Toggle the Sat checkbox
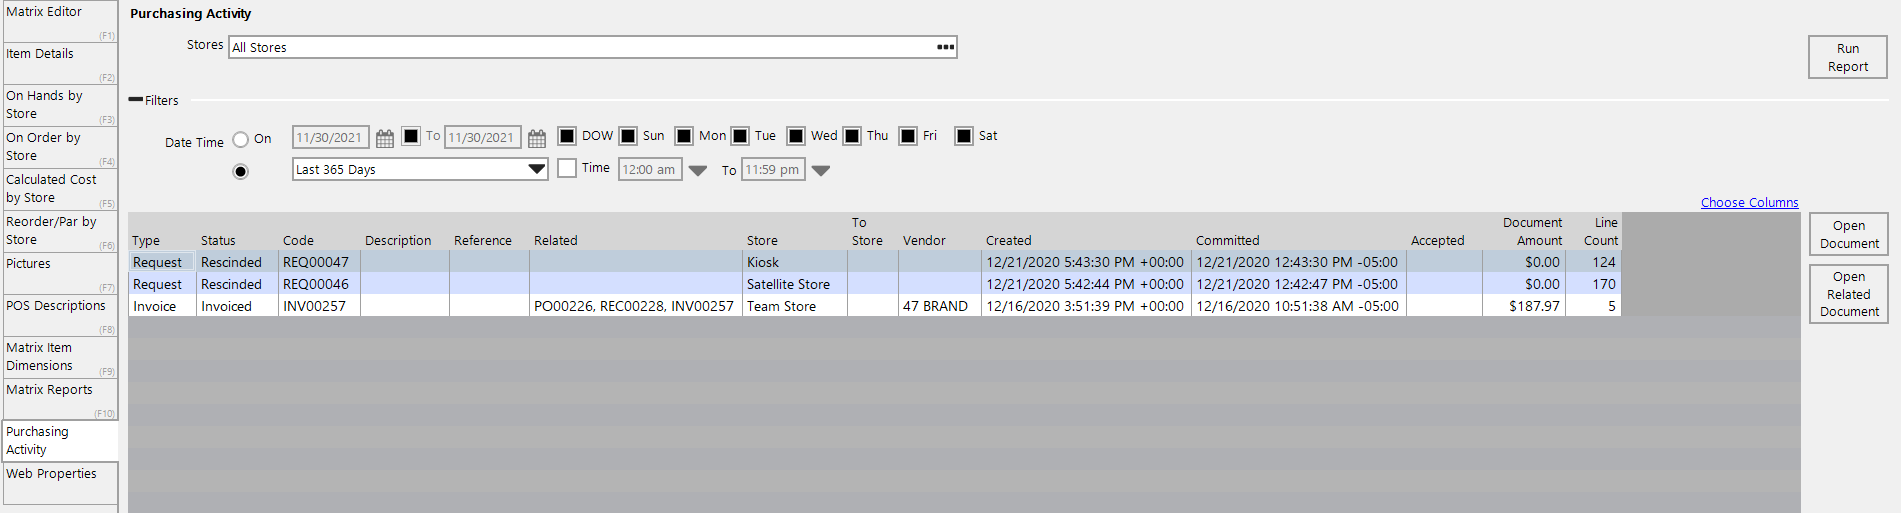 pyautogui.click(x=964, y=136)
